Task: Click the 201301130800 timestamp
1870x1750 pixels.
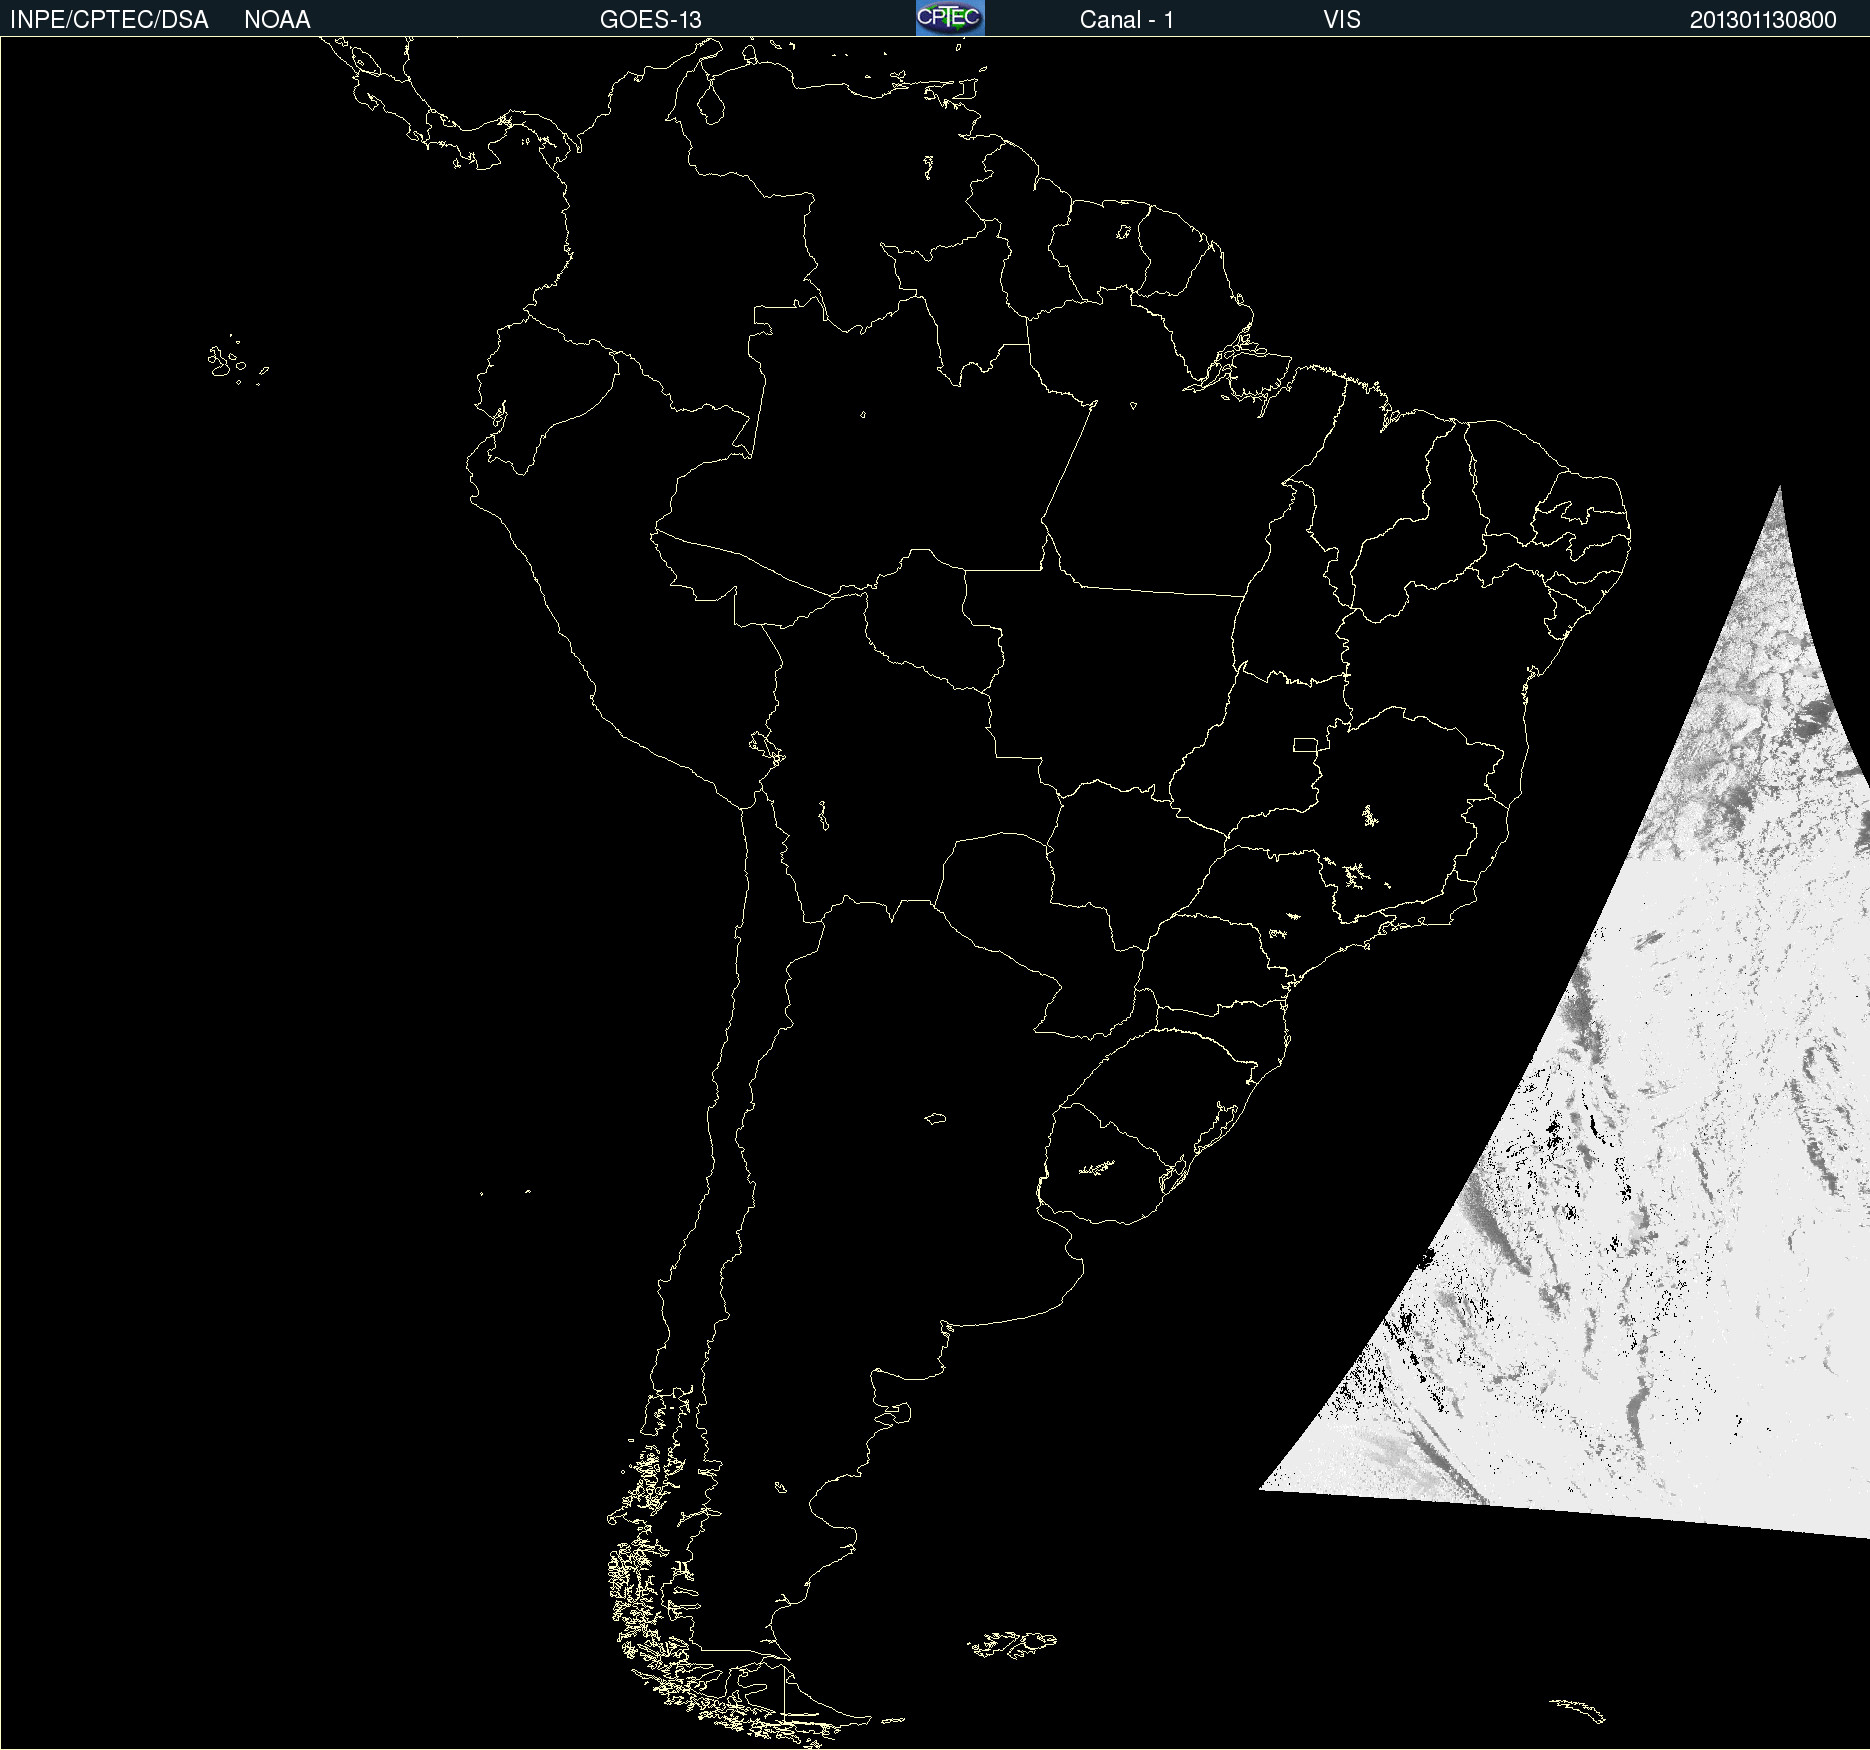Action: pyautogui.click(x=1762, y=20)
